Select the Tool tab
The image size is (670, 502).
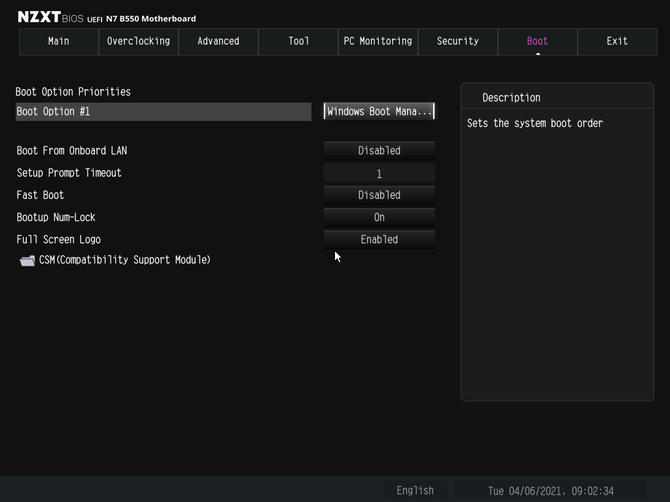298,41
